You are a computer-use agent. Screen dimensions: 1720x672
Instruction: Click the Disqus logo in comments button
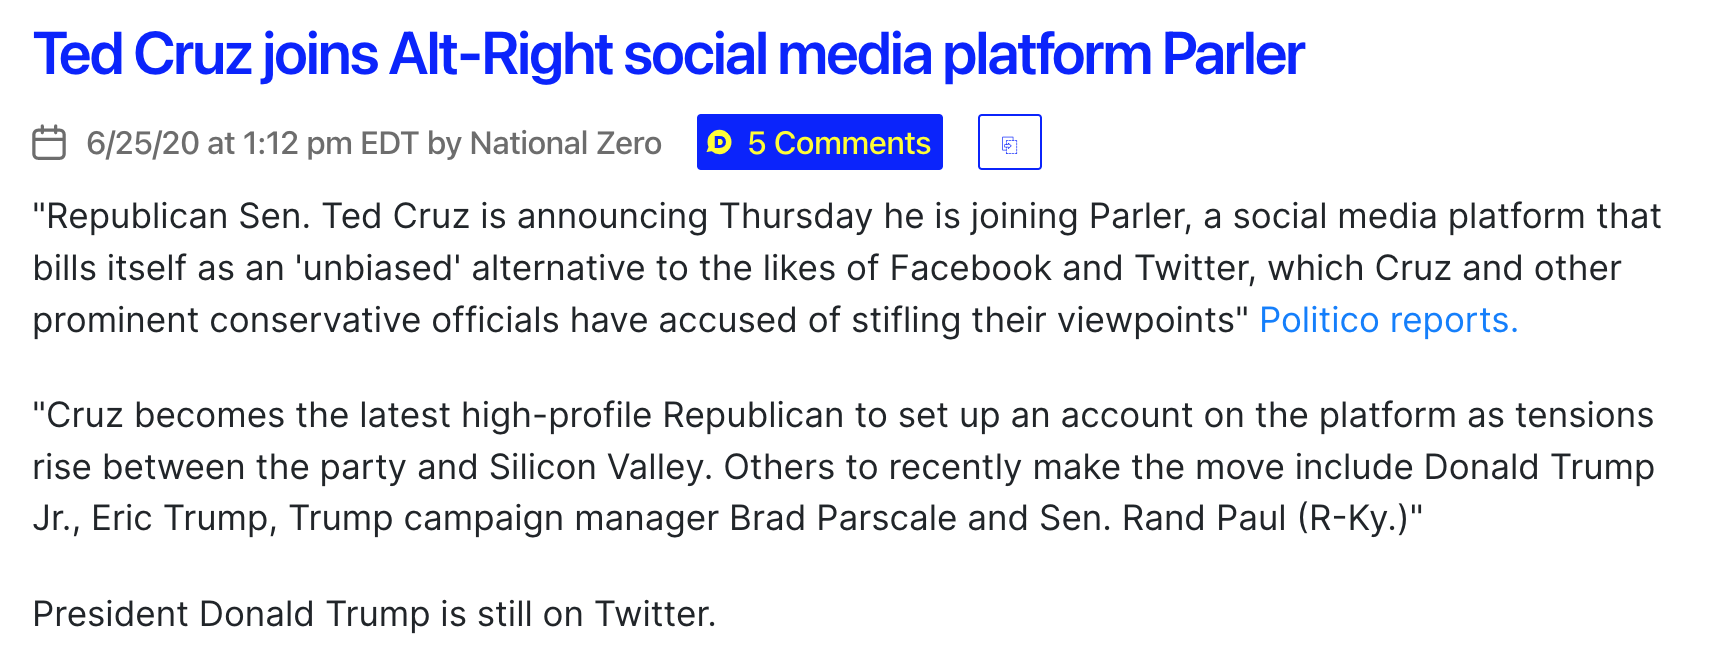(x=720, y=143)
